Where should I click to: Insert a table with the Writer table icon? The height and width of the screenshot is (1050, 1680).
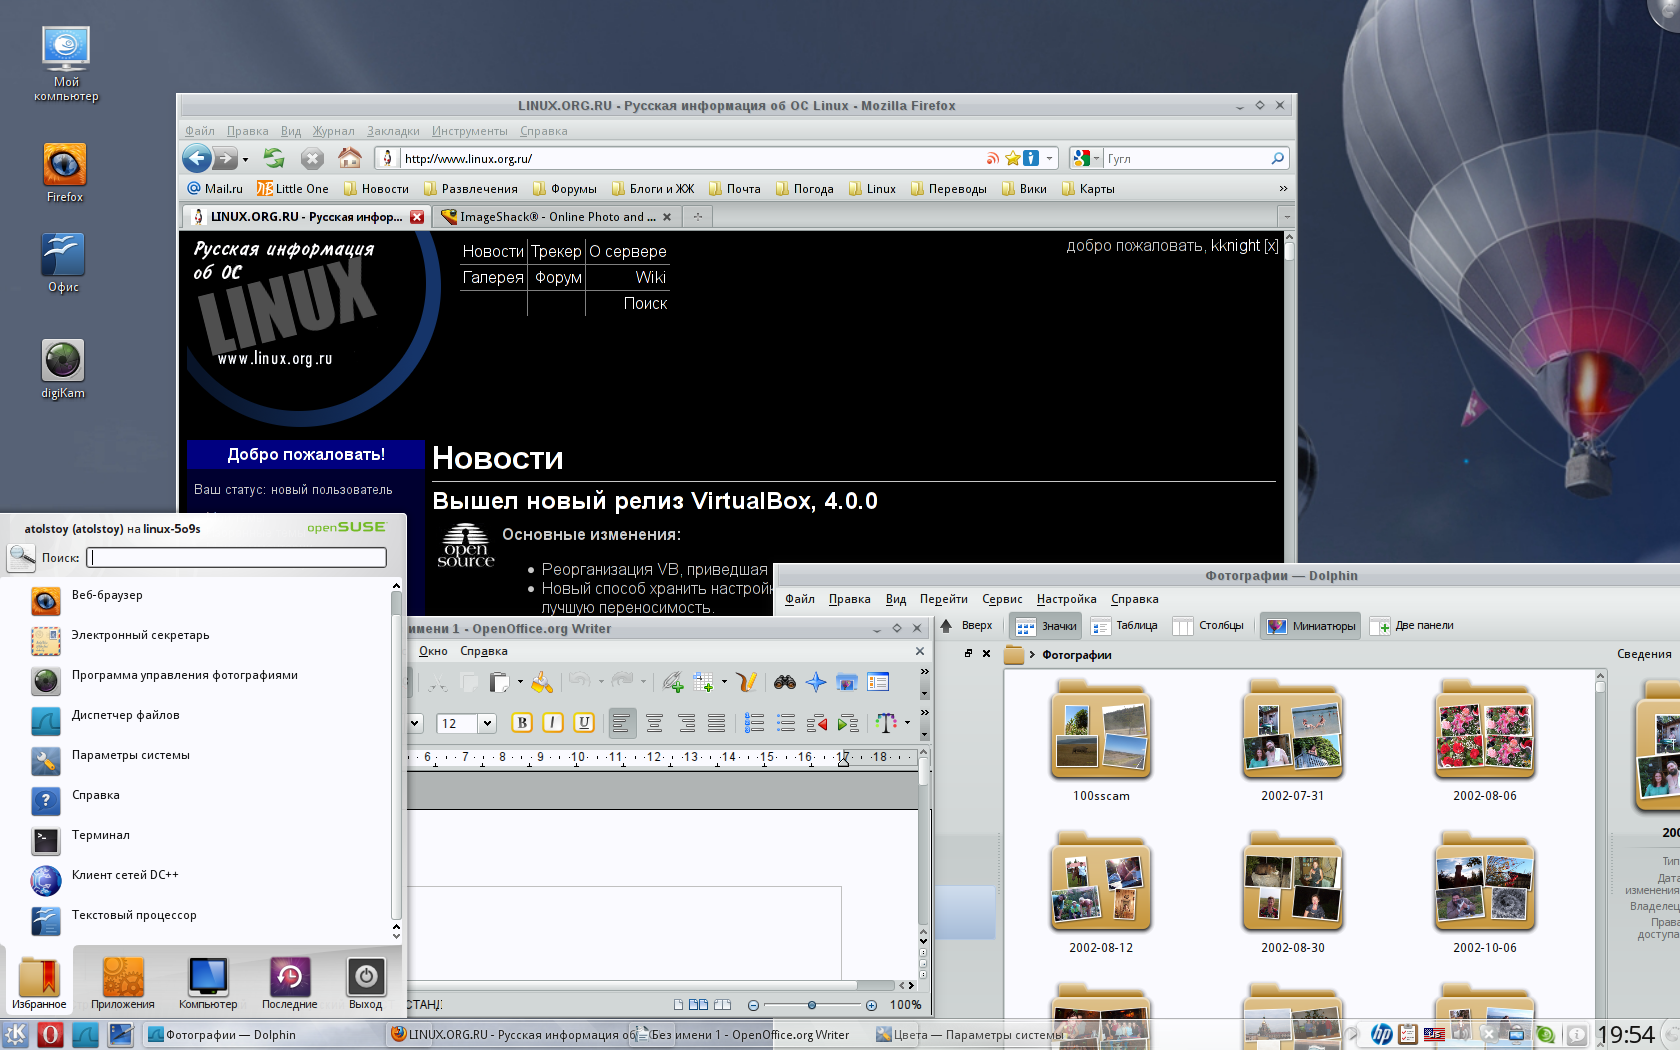pos(704,682)
